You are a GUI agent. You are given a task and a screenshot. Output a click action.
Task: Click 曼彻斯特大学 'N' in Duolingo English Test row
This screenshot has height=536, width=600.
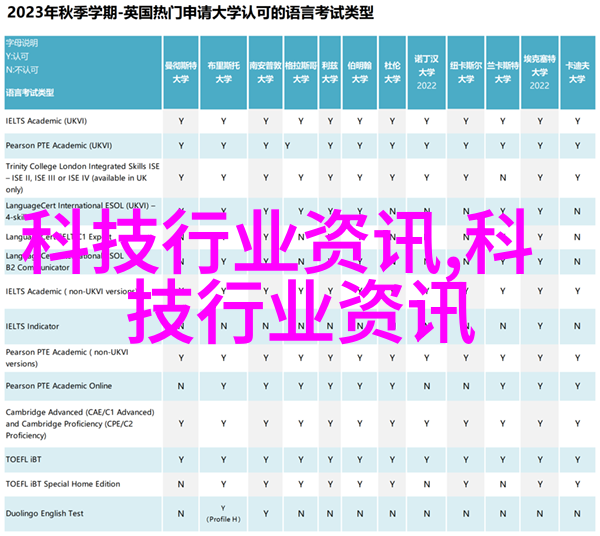pyautogui.click(x=181, y=514)
